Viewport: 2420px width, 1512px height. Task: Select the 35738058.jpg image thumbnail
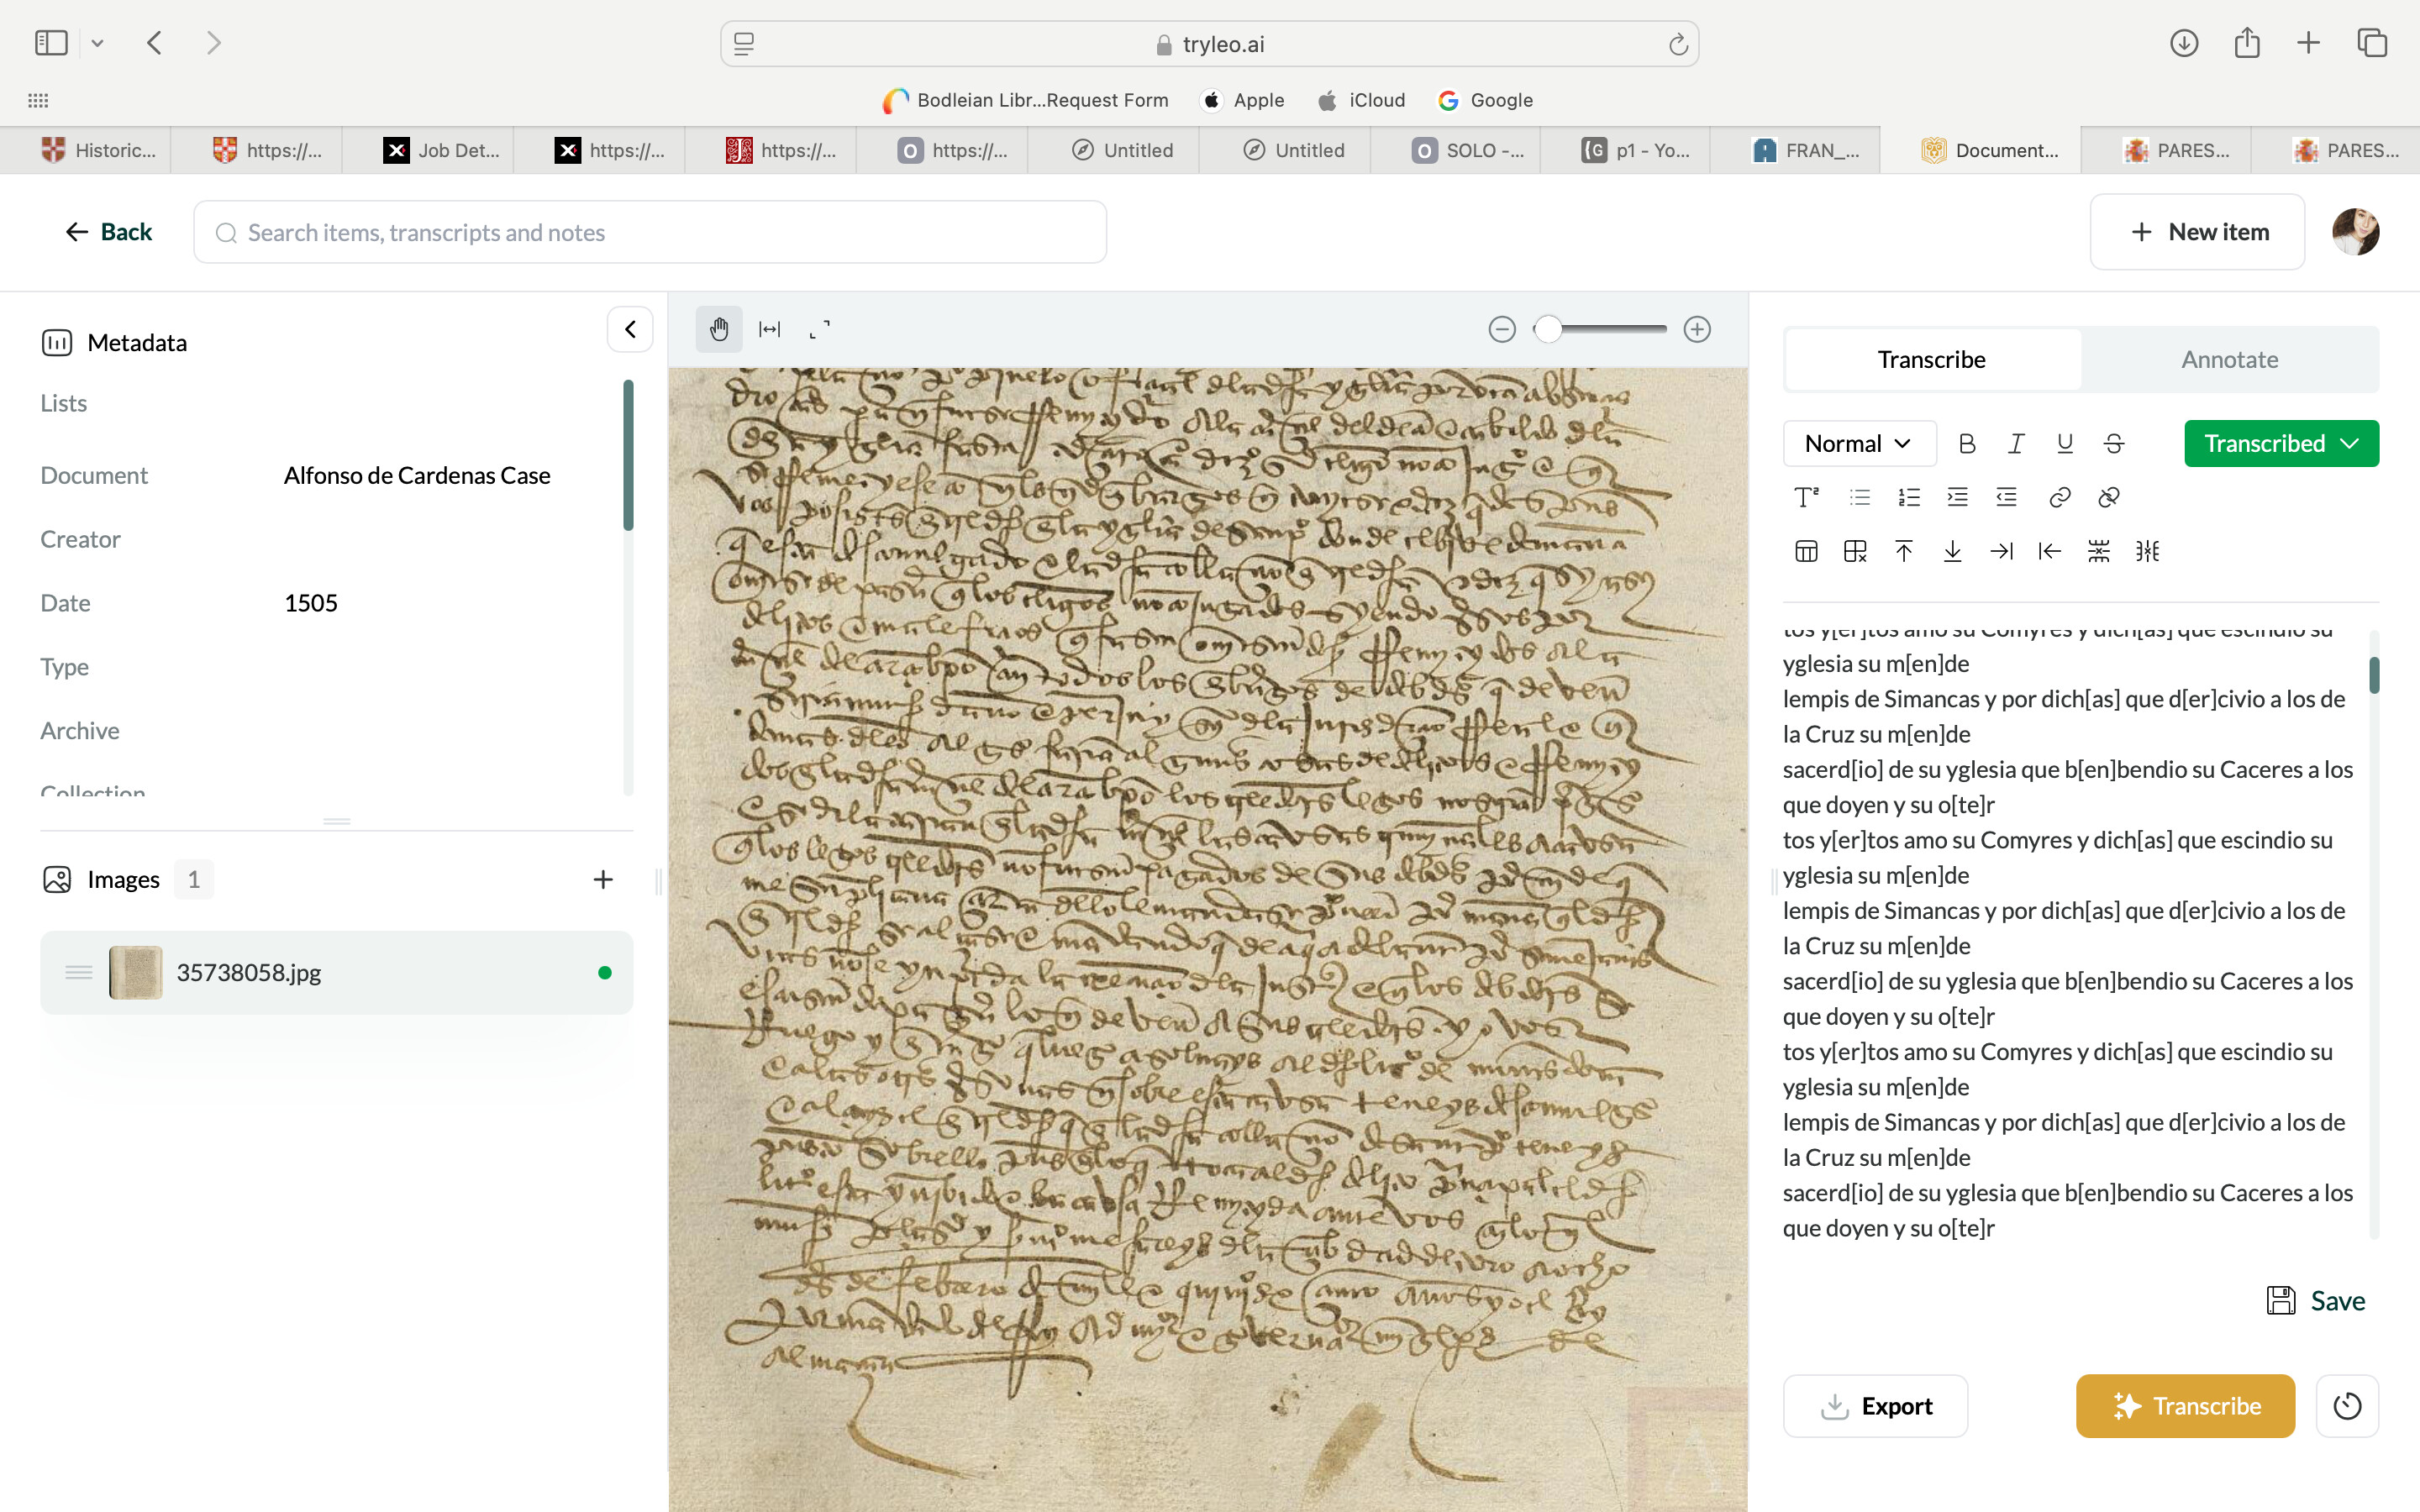[136, 972]
